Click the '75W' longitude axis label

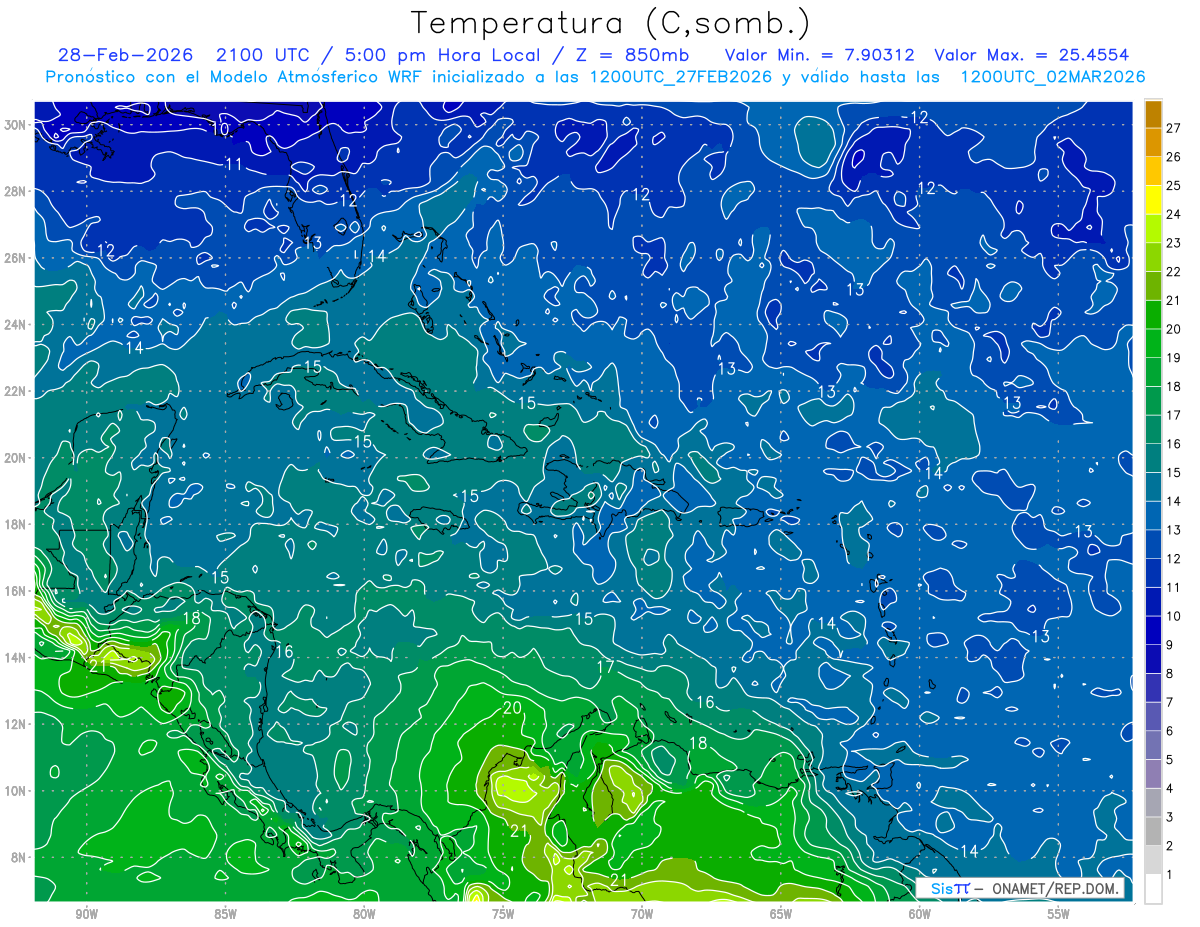click(503, 914)
